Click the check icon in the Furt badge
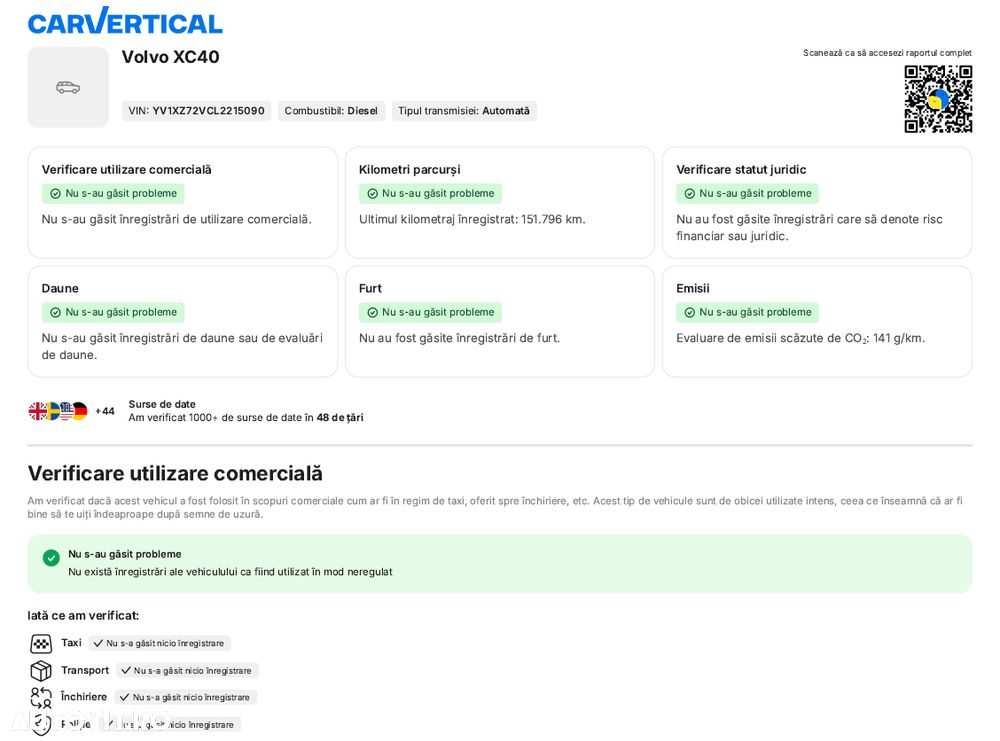The width and height of the screenshot is (1000, 741). (x=372, y=312)
